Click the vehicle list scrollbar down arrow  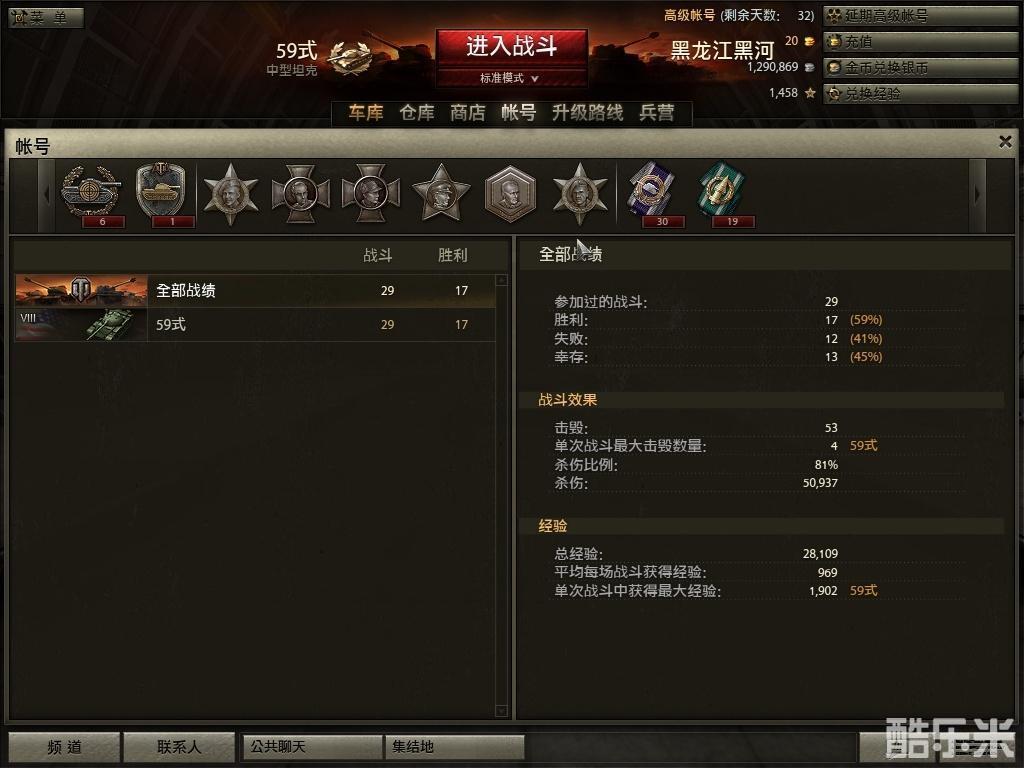pyautogui.click(x=502, y=711)
